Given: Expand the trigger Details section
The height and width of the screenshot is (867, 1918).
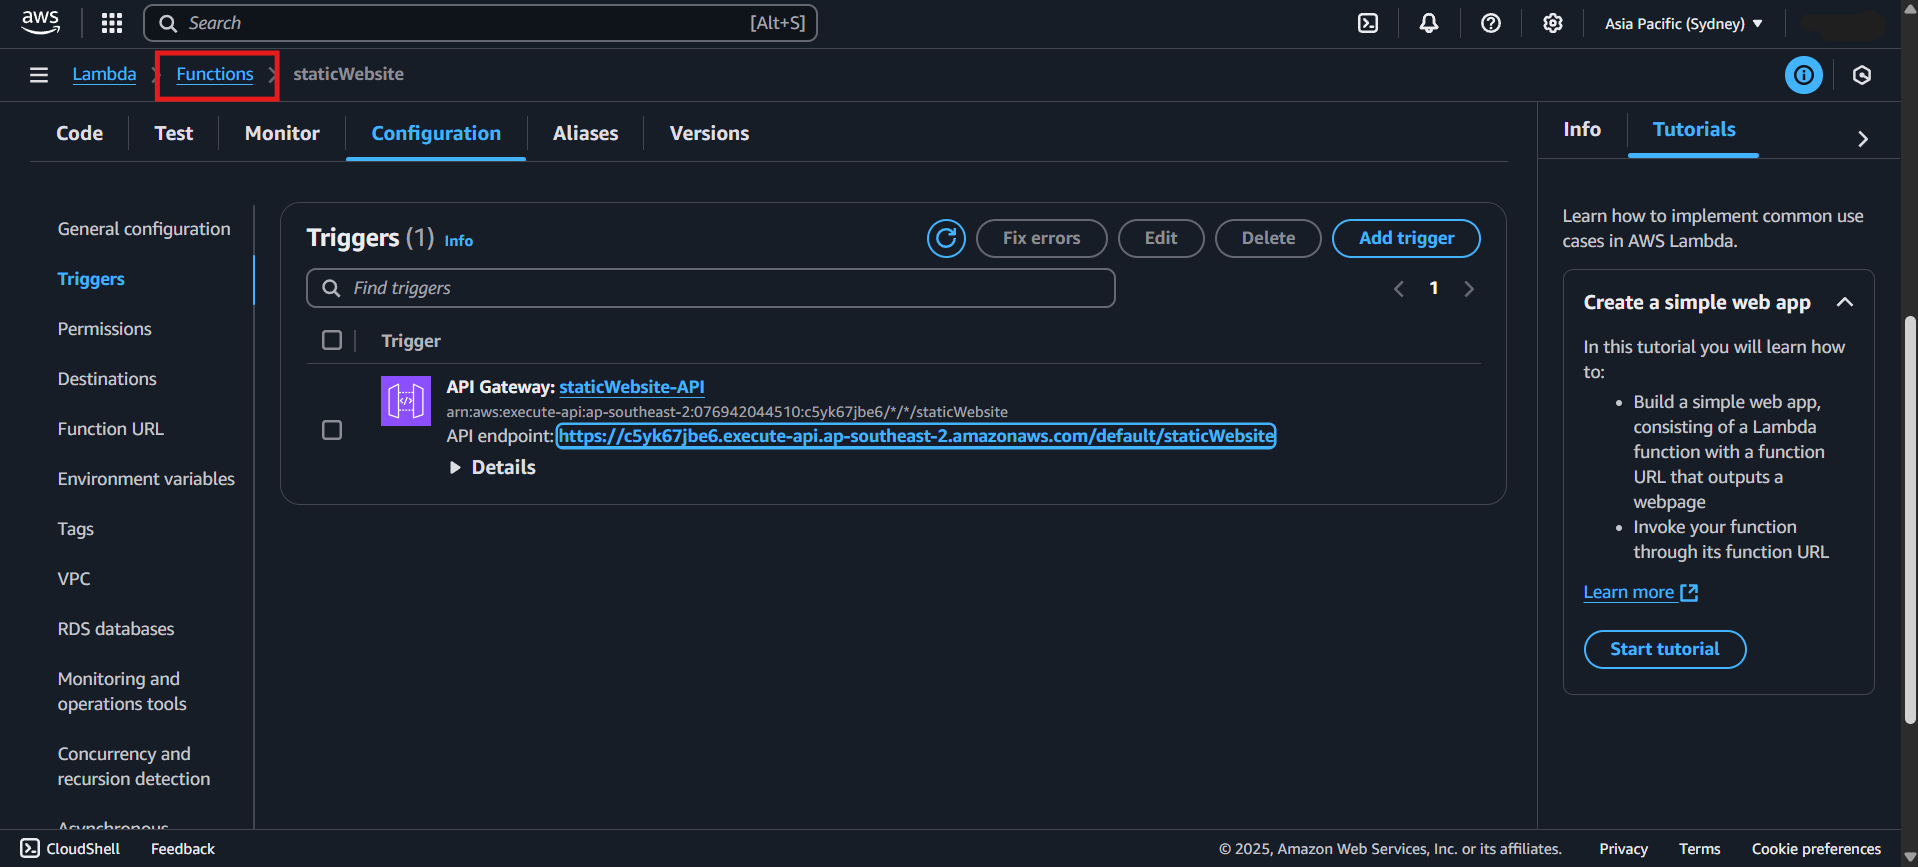Looking at the screenshot, I should (x=493, y=467).
